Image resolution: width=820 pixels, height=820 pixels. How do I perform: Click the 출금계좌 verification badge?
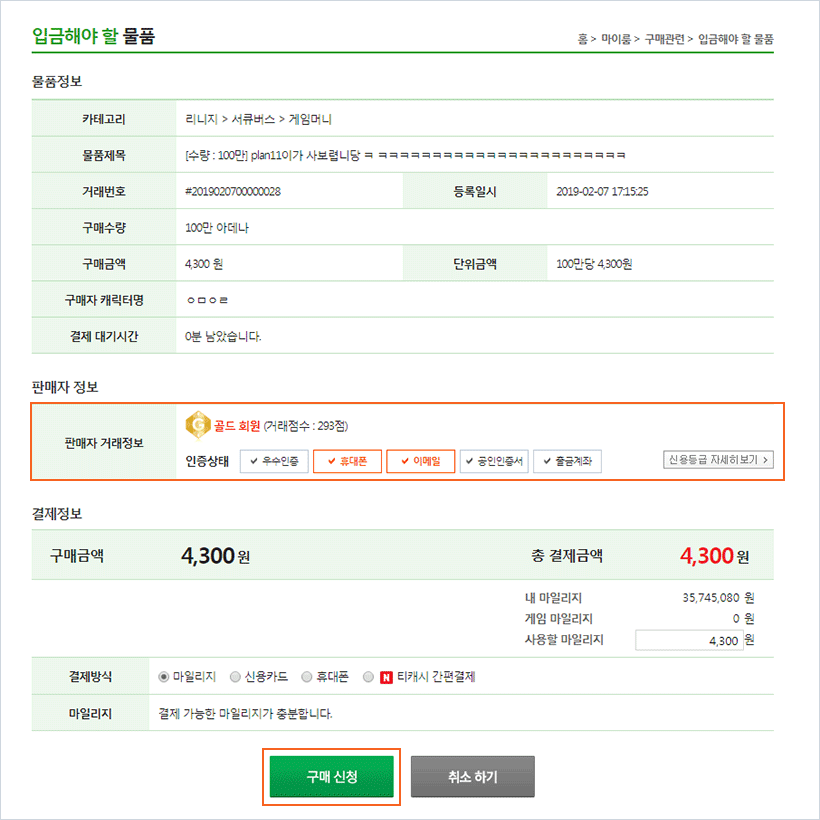coord(567,461)
